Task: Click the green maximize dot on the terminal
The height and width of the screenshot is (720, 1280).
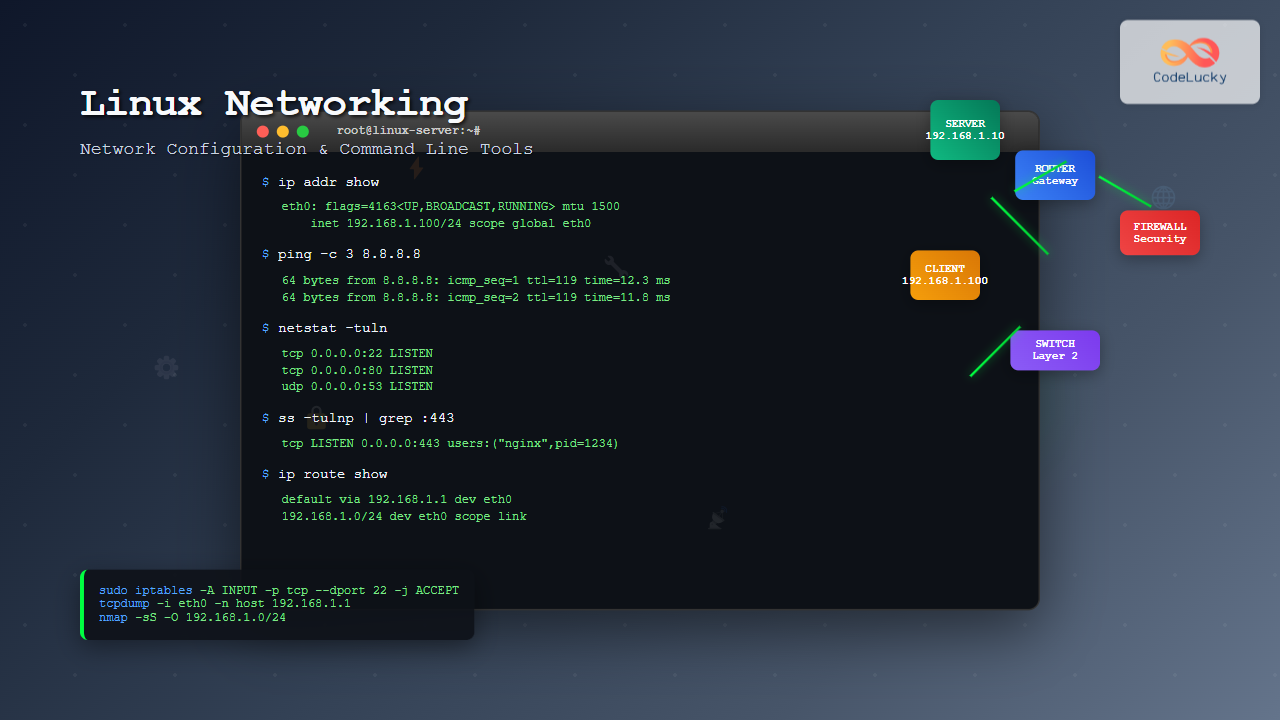Action: coord(303,131)
